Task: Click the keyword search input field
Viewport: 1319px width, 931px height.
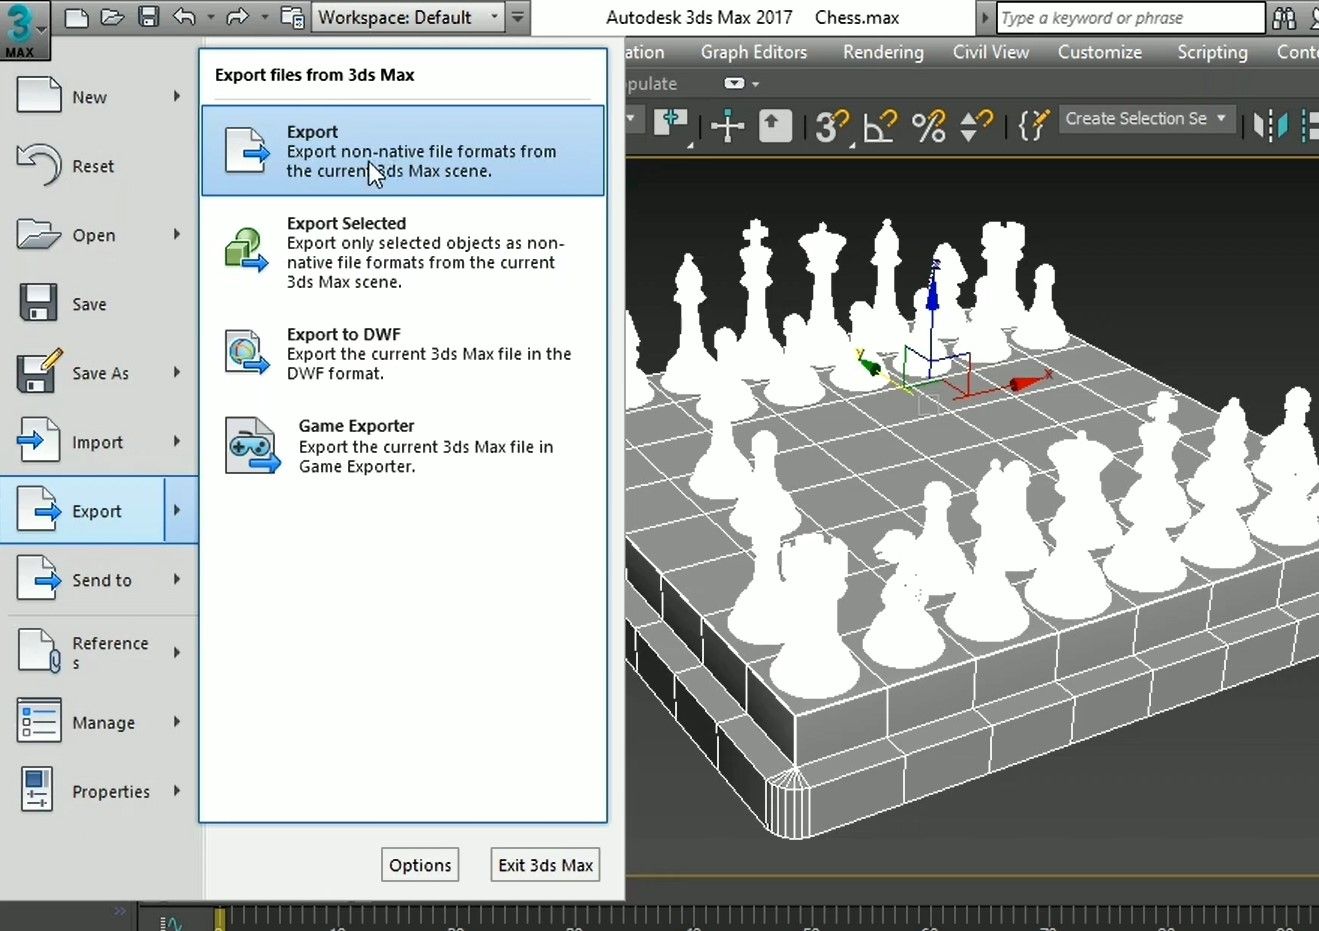Action: (x=1130, y=18)
